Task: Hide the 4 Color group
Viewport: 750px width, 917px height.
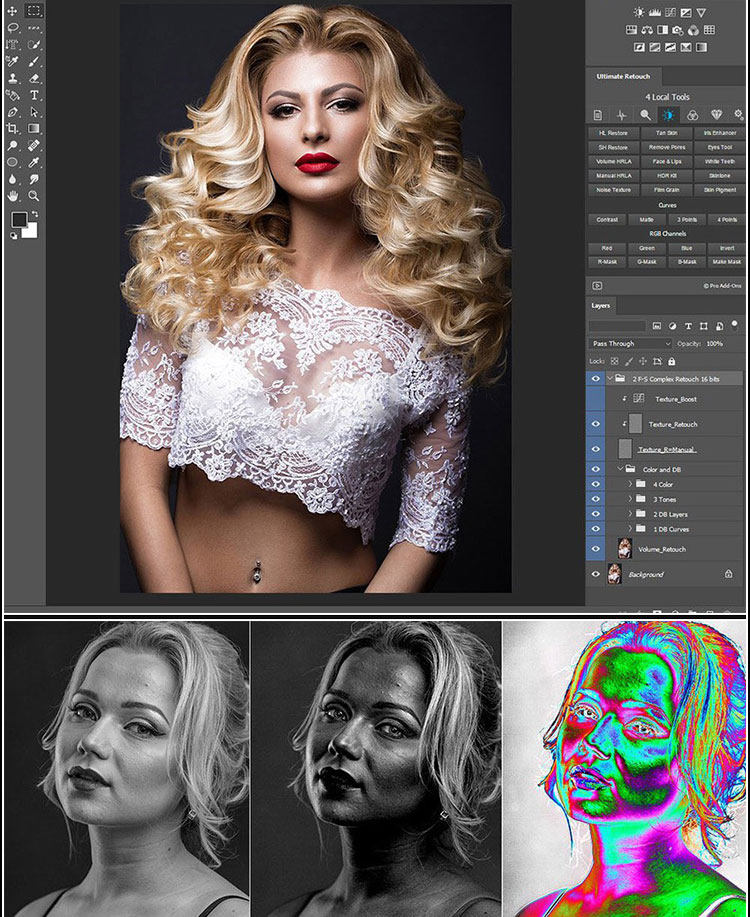Action: [x=596, y=484]
